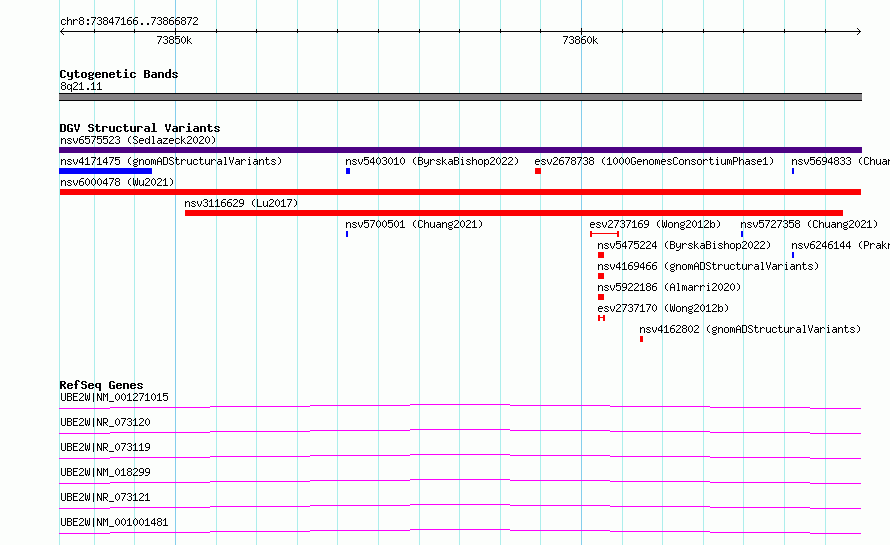Click blue marker under nsv5700501
This screenshot has height=545, width=890.
[x=347, y=234]
